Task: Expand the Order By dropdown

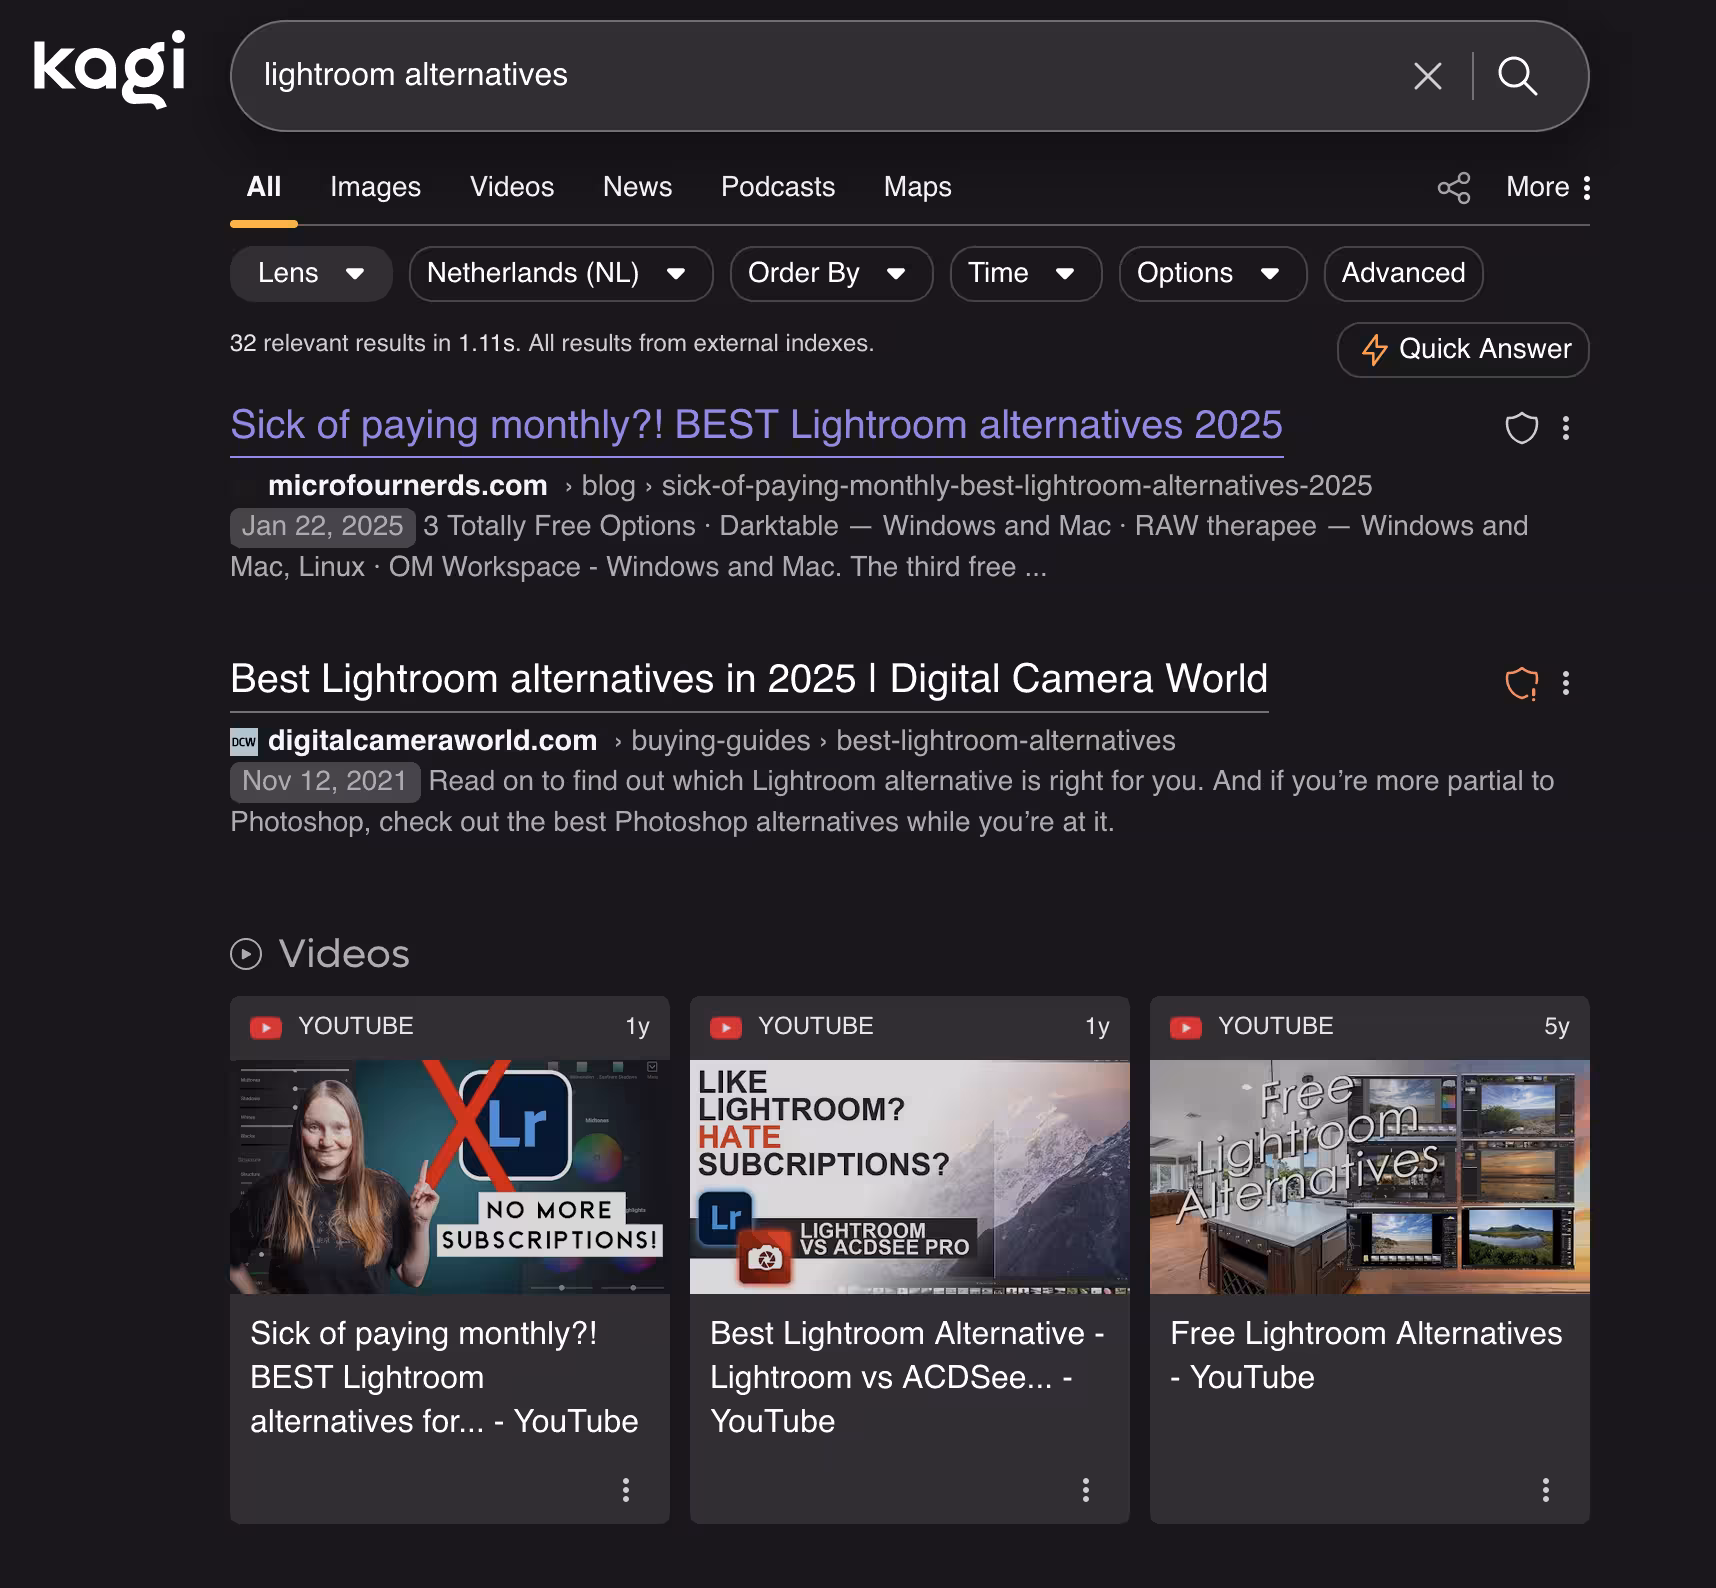Action: [x=830, y=273]
